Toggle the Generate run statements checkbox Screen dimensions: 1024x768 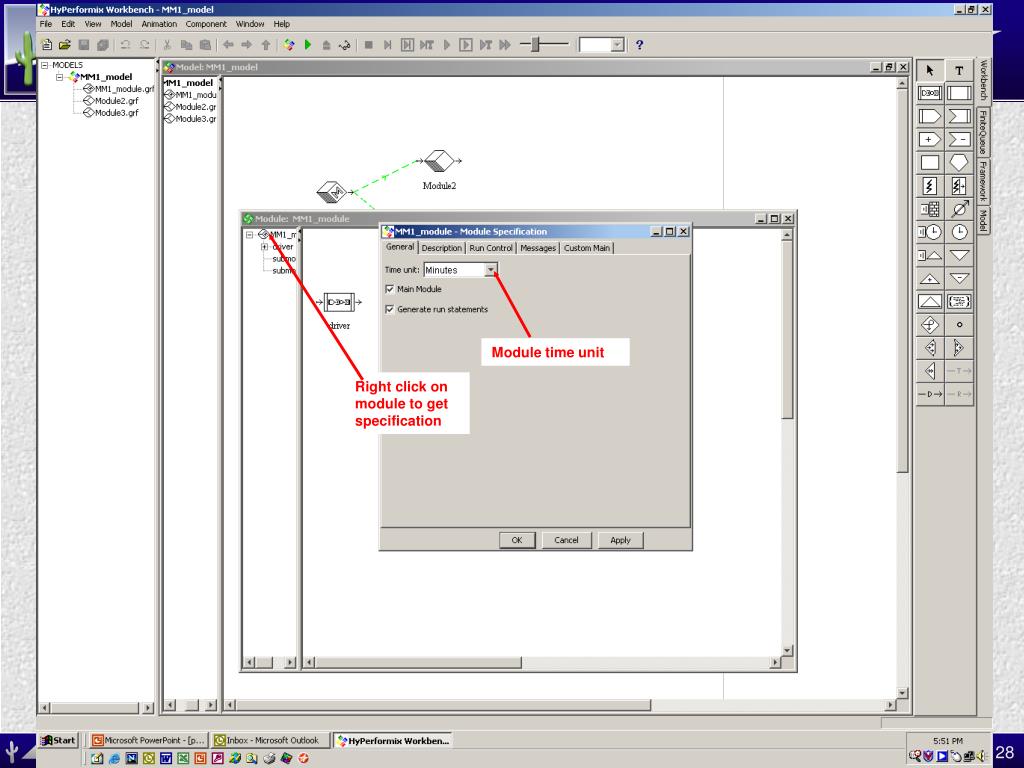point(390,310)
